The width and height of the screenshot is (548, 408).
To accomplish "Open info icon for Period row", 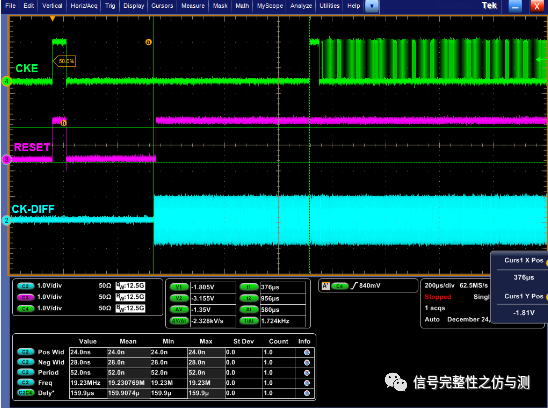I will click(x=307, y=373).
